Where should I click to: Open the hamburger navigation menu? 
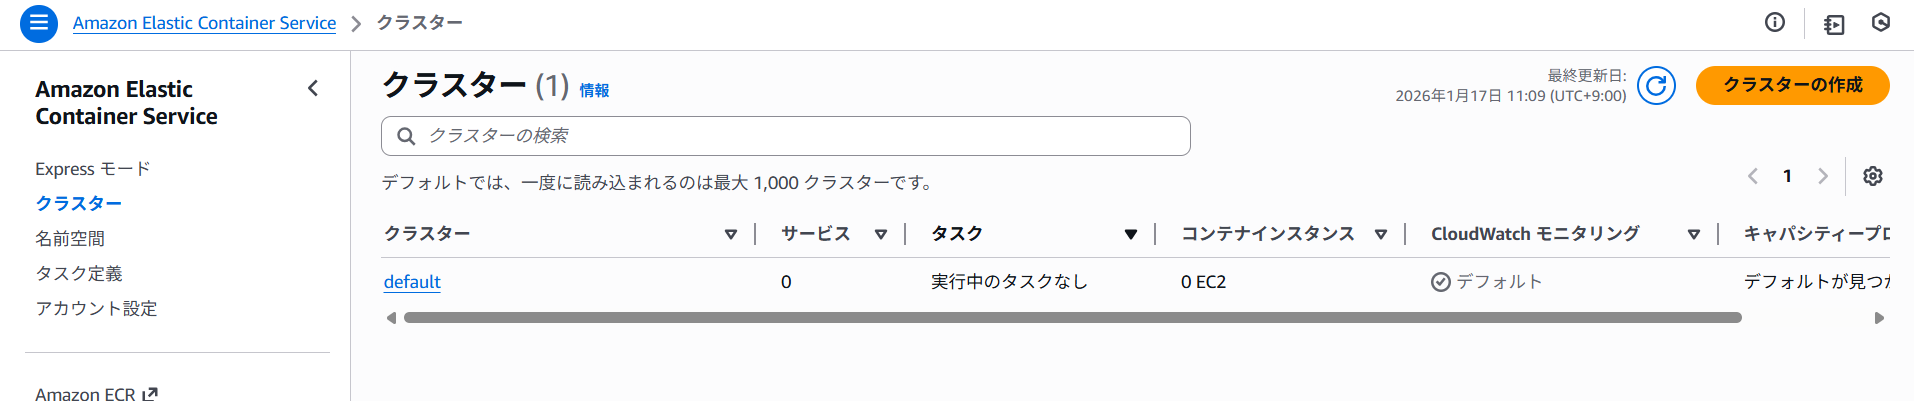click(39, 23)
